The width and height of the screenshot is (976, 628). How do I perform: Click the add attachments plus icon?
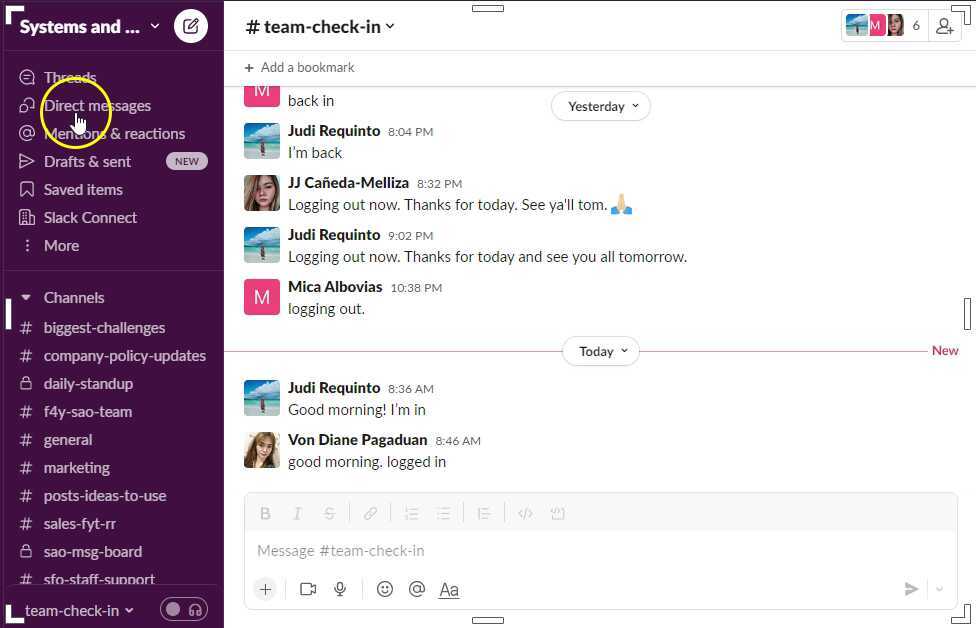(x=265, y=589)
